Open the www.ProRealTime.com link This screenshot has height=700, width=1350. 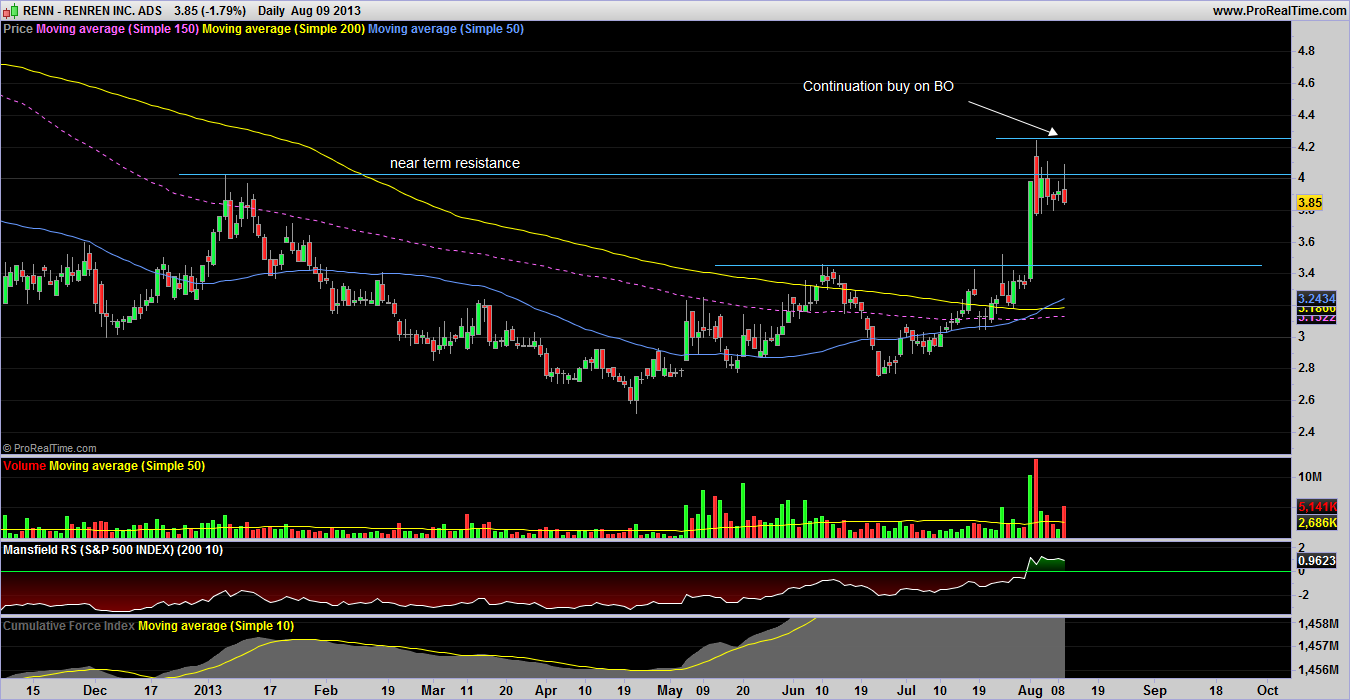pyautogui.click(x=1279, y=10)
